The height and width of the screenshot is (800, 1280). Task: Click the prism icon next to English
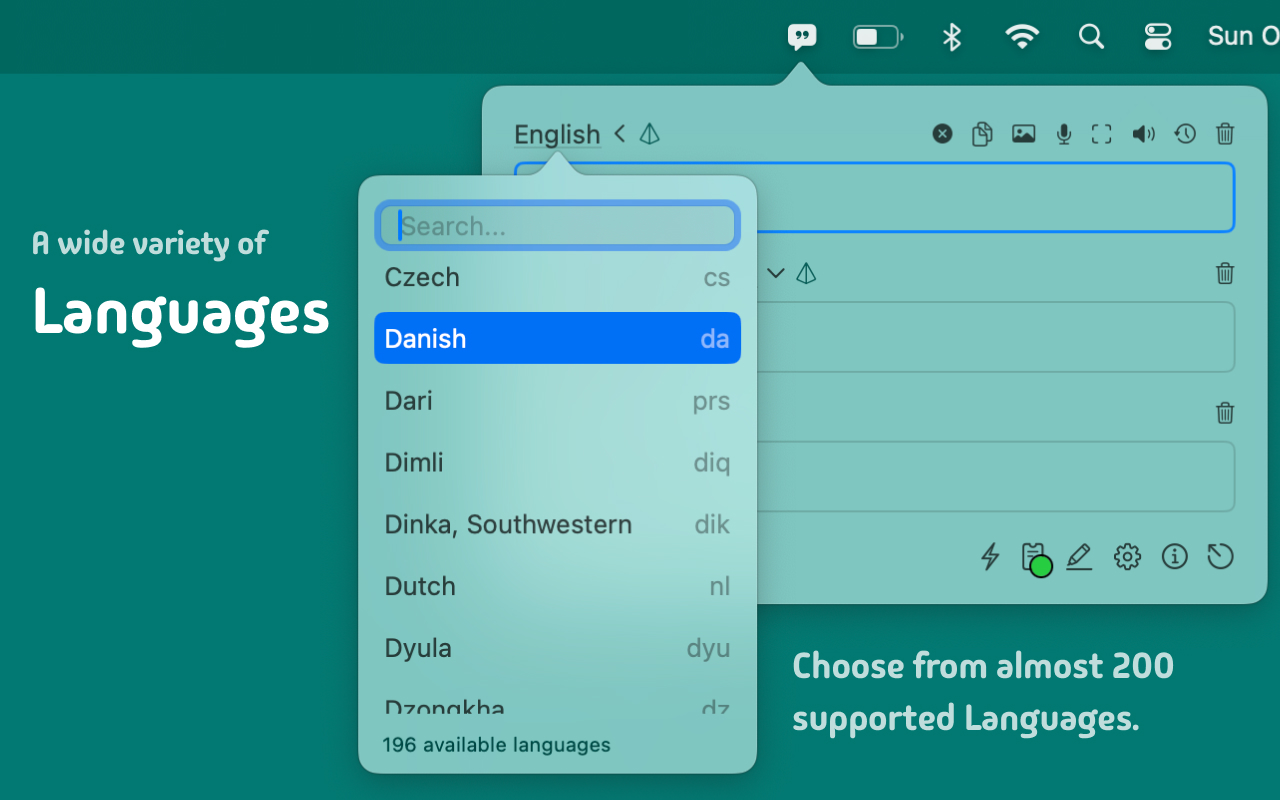point(650,134)
